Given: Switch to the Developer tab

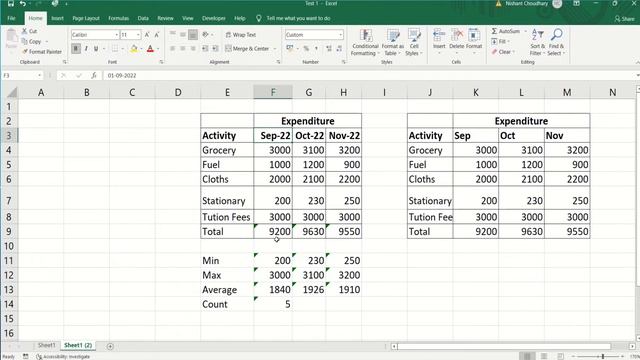Looking at the screenshot, I should (213, 18).
